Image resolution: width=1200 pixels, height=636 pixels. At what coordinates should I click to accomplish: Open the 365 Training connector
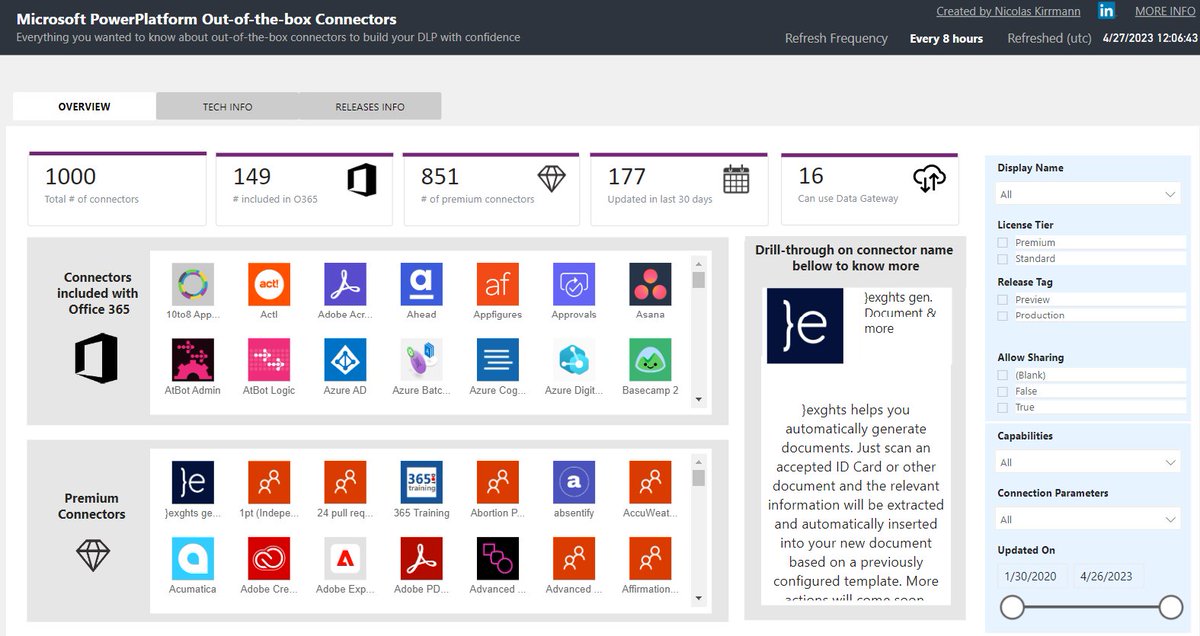[421, 482]
